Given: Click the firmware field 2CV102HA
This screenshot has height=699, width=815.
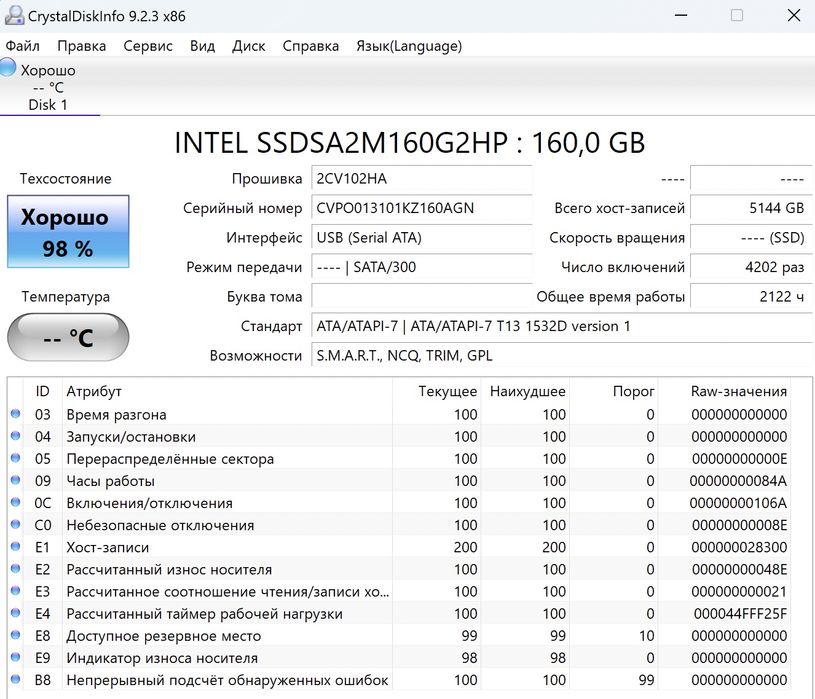Looking at the screenshot, I should 422,179.
